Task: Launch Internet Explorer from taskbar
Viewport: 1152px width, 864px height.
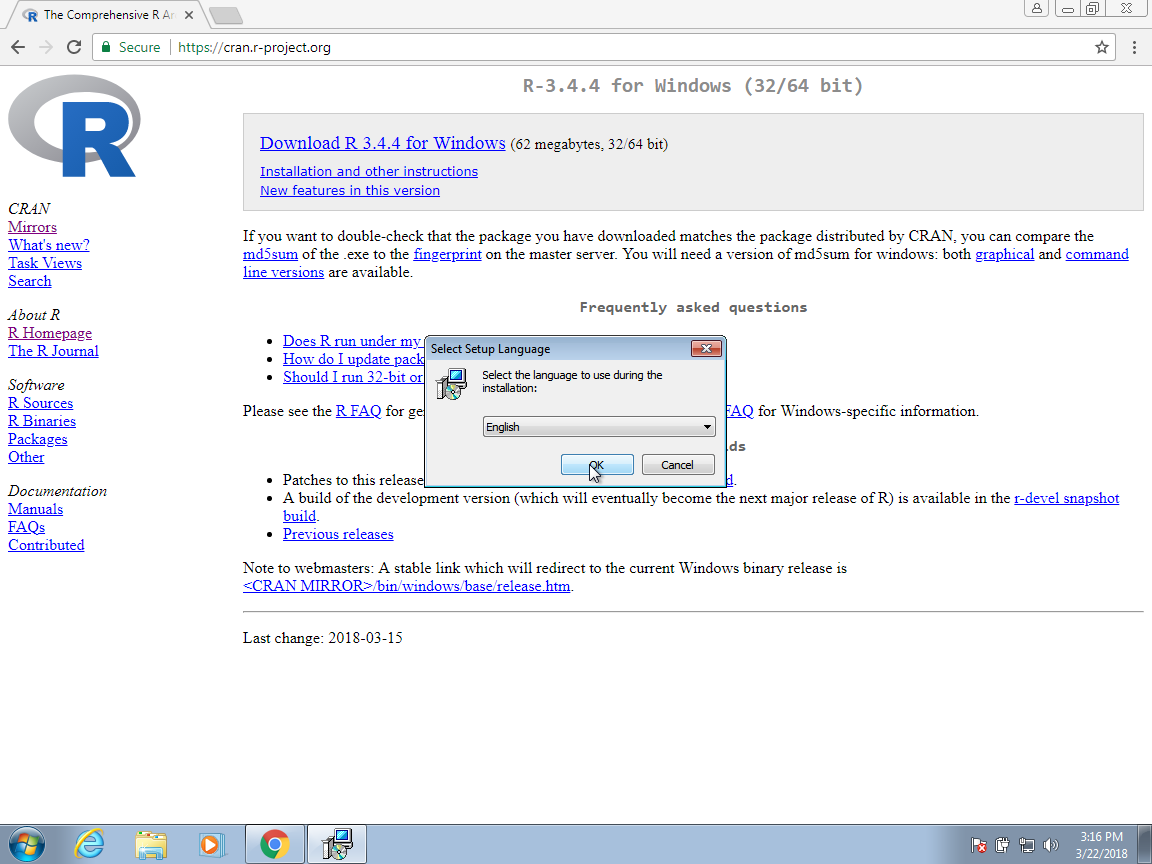Action: pyautogui.click(x=90, y=844)
